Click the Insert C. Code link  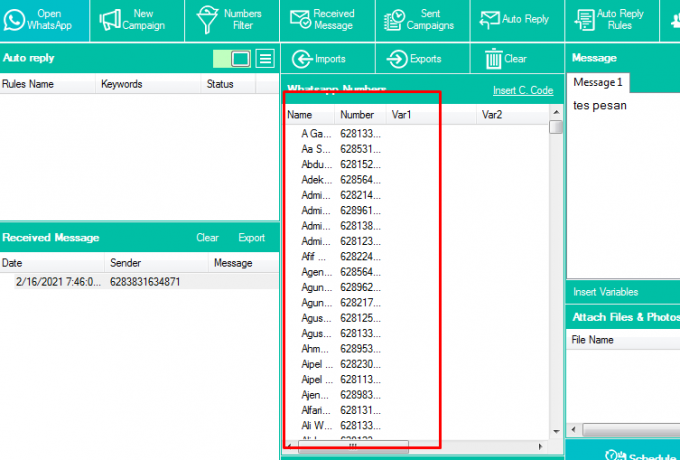[x=522, y=91]
